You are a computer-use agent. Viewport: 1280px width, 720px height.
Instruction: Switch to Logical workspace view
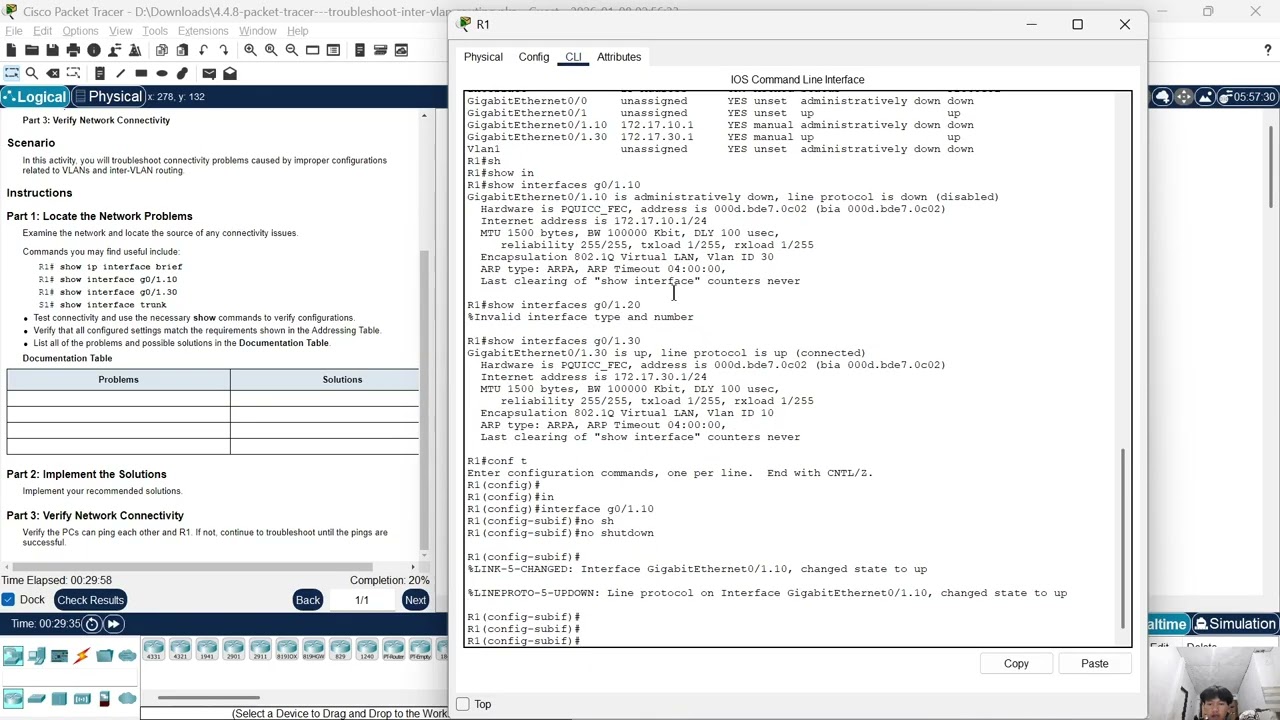click(x=35, y=97)
